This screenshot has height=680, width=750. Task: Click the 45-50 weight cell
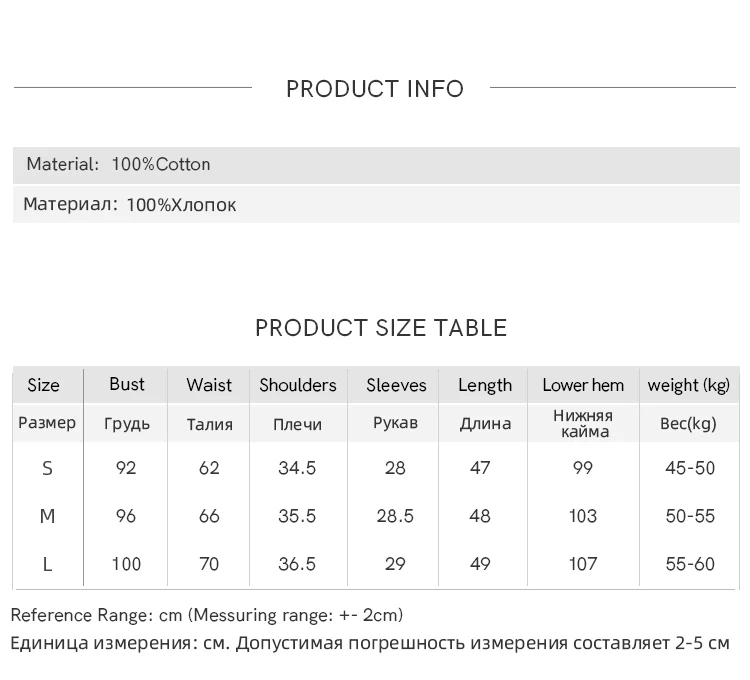pyautogui.click(x=690, y=468)
